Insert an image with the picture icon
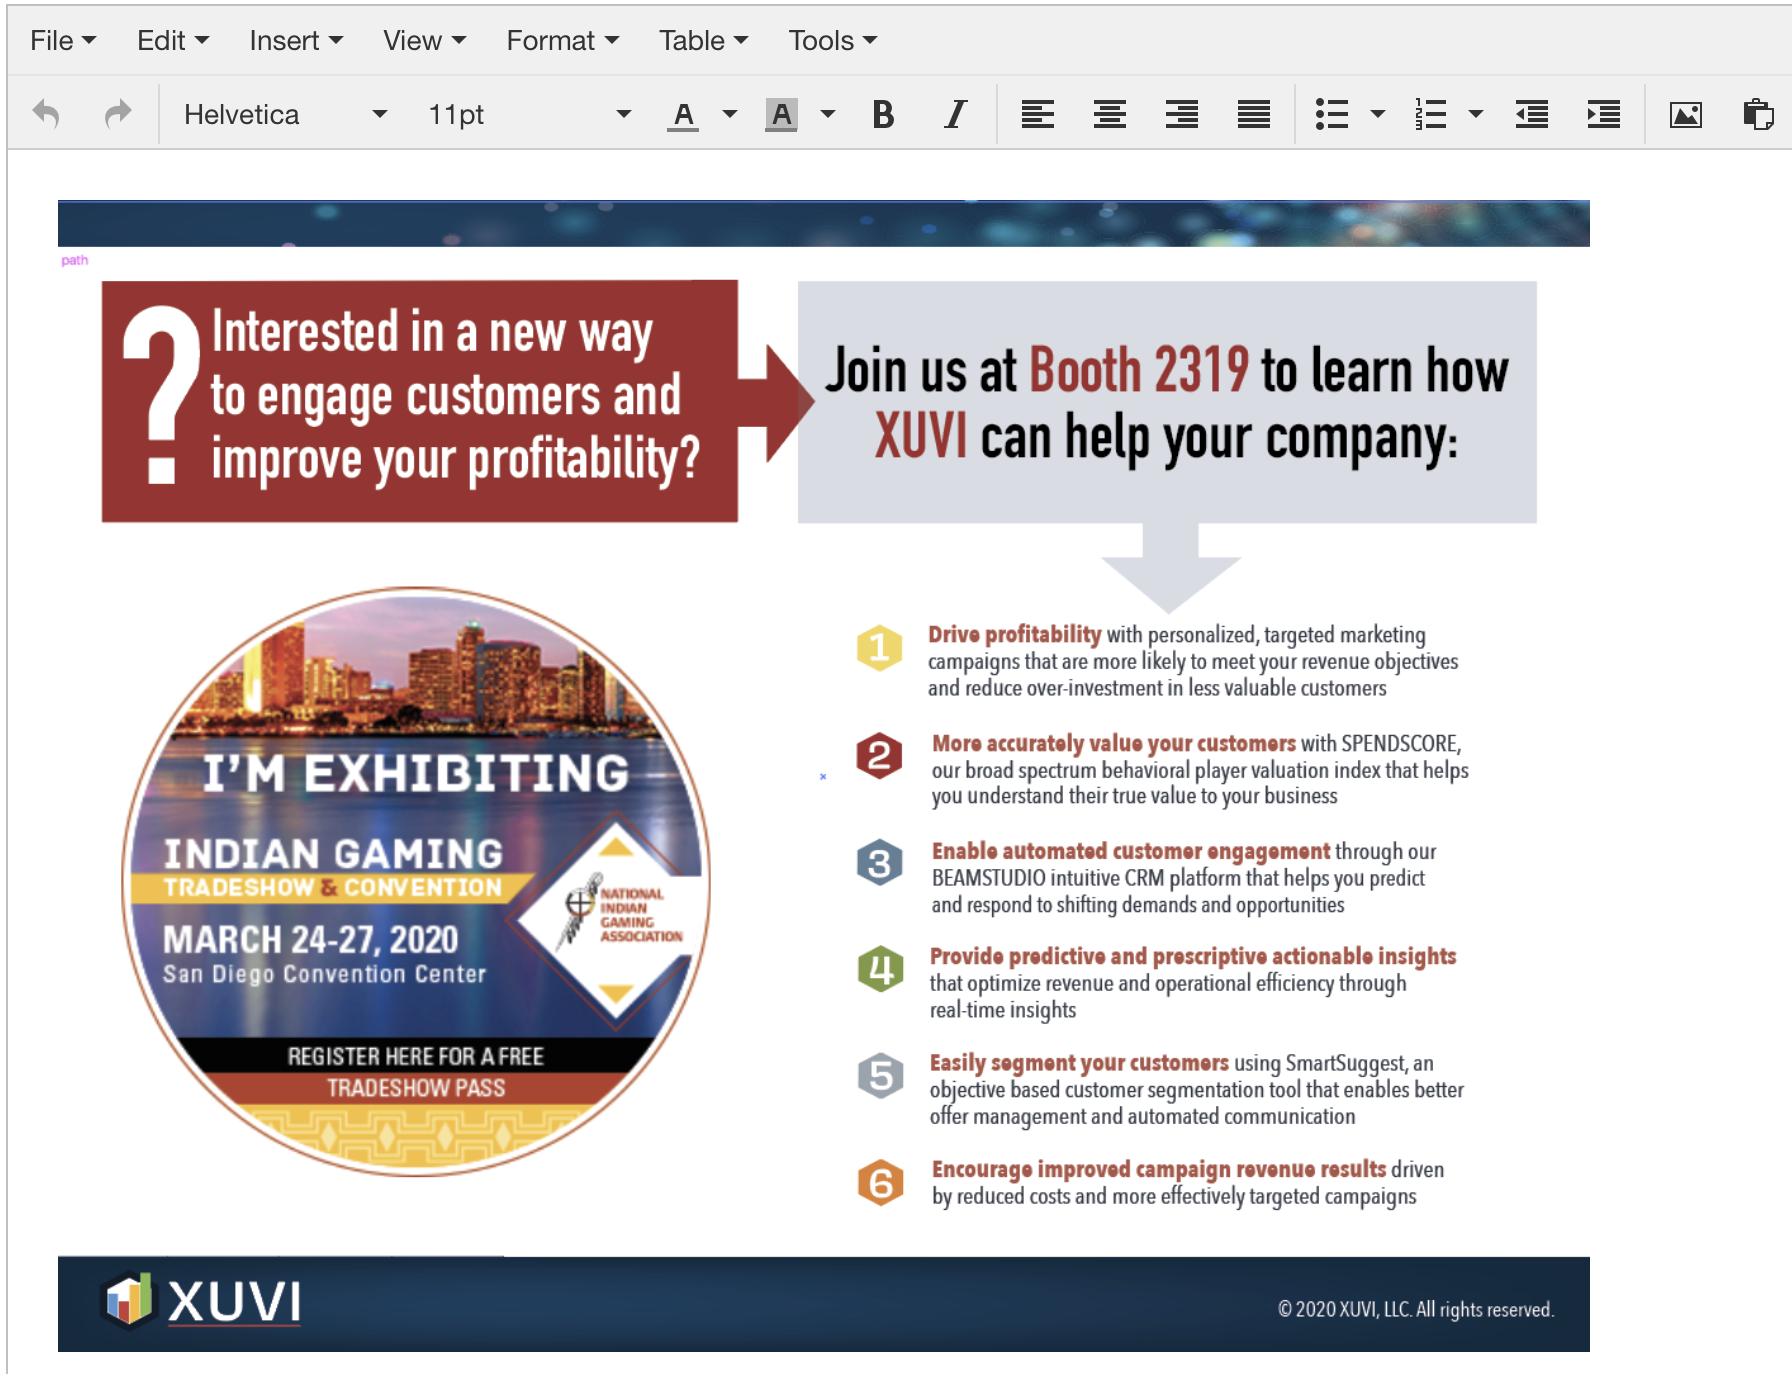 pos(1685,115)
